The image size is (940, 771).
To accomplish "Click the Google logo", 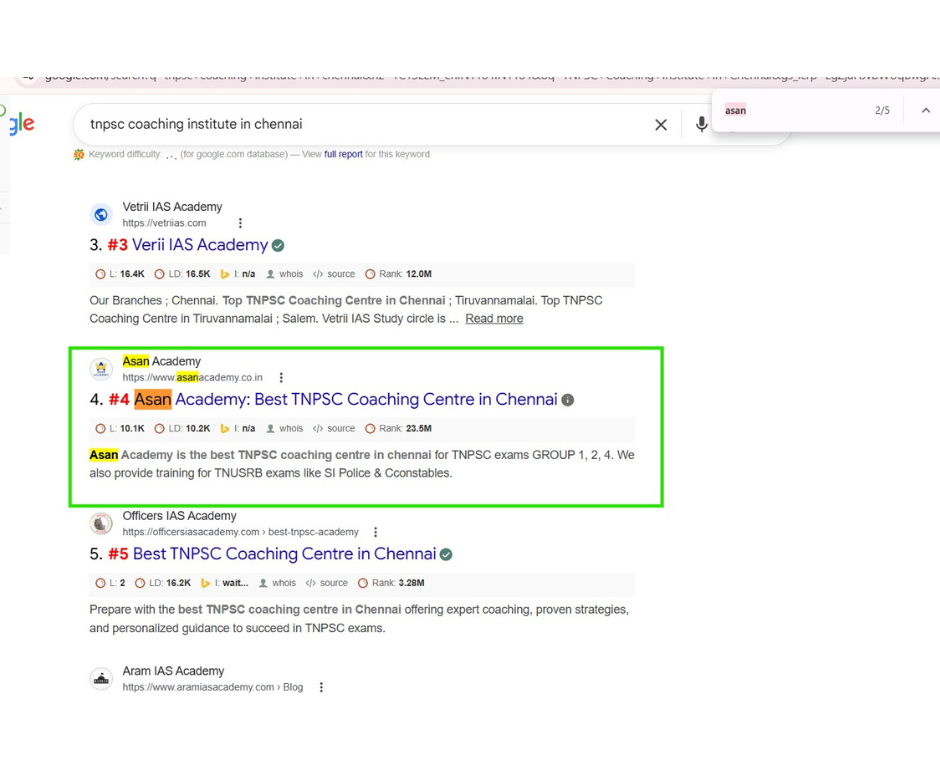I will [x=21, y=124].
